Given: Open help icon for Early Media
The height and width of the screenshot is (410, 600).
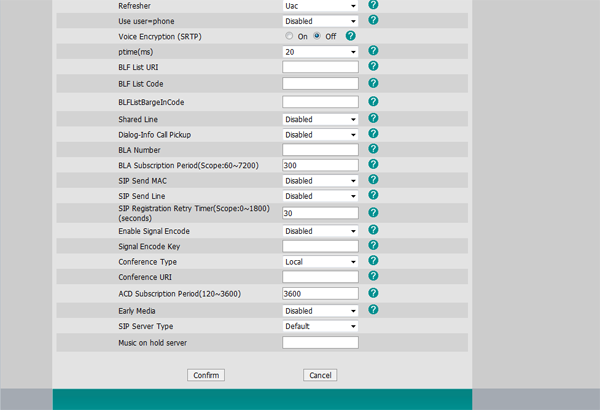Looking at the screenshot, I should tap(373, 310).
